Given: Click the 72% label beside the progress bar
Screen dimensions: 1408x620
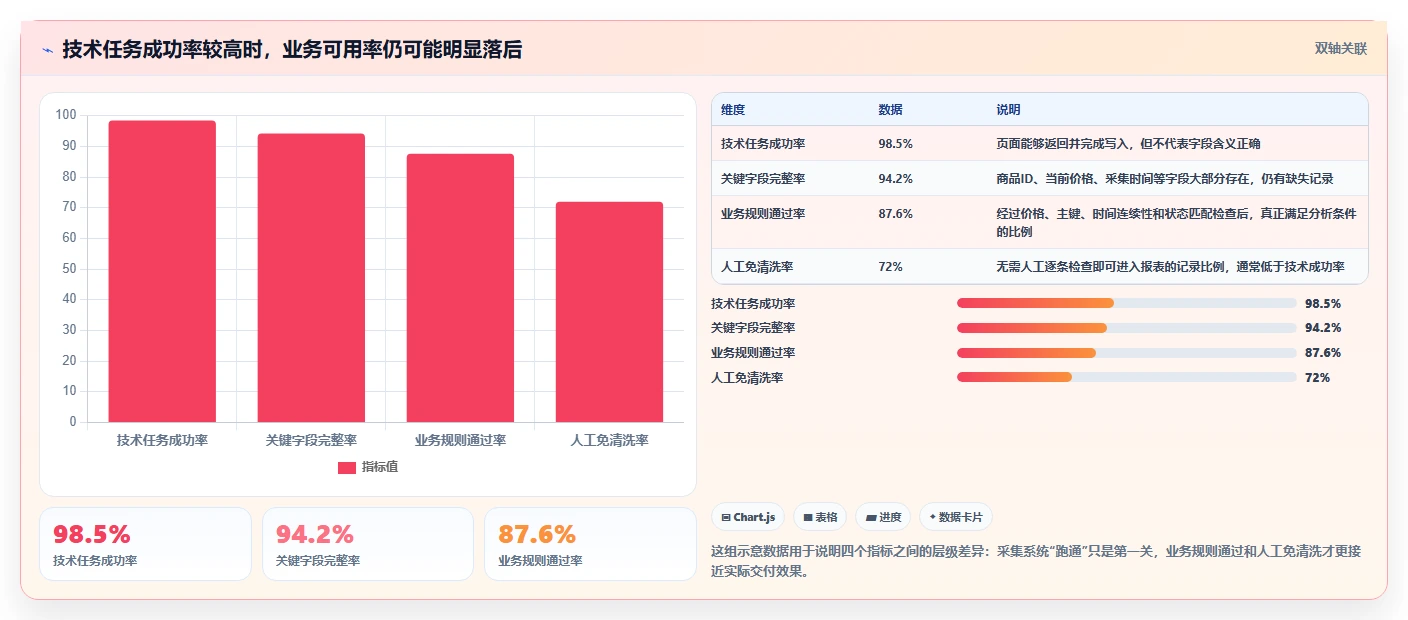Looking at the screenshot, I should coord(1318,377).
